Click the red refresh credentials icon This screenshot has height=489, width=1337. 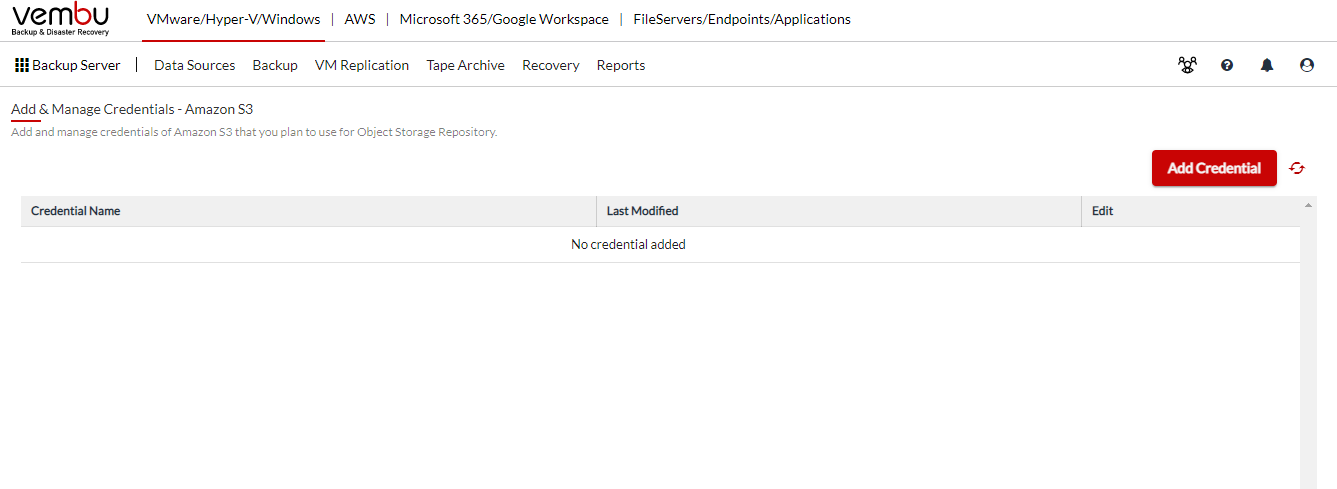(1297, 168)
